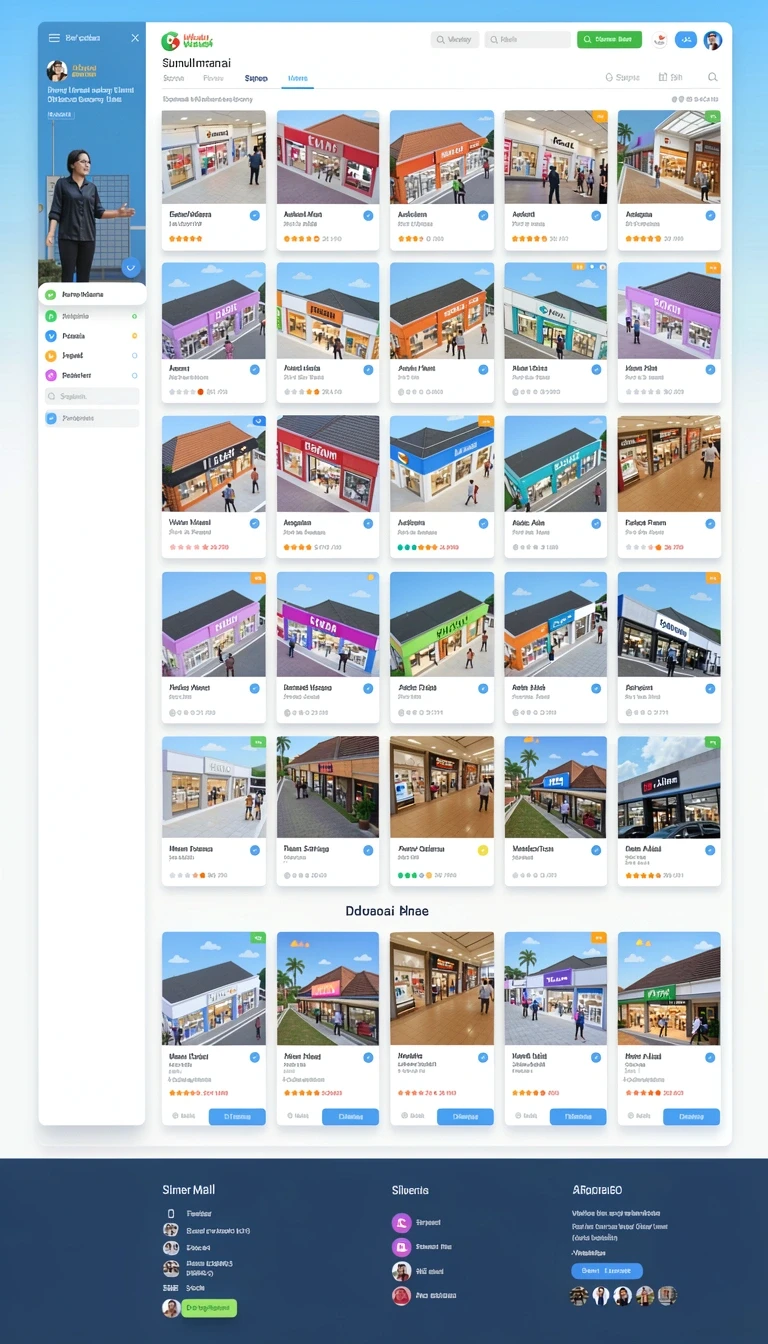Open the lavender building thumbnail with the orange badge in the second row

[669, 310]
